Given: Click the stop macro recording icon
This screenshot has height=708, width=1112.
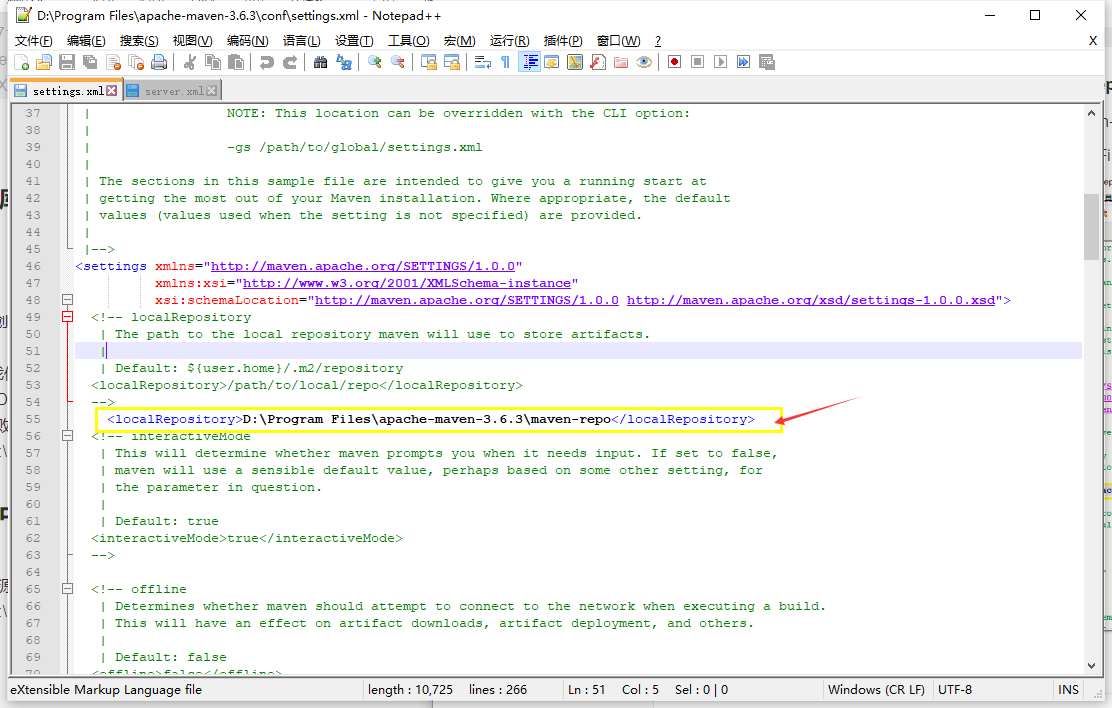Looking at the screenshot, I should pyautogui.click(x=697, y=62).
